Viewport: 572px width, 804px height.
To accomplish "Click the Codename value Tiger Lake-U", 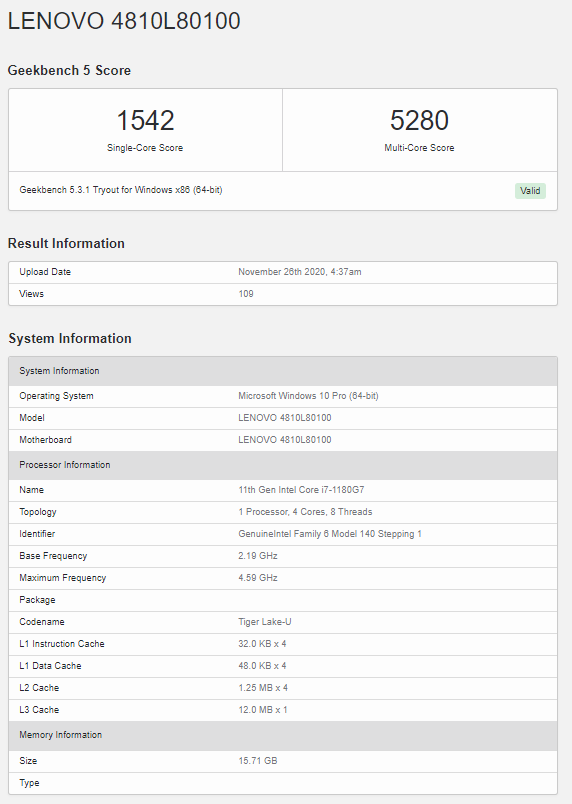I will click(x=264, y=622).
